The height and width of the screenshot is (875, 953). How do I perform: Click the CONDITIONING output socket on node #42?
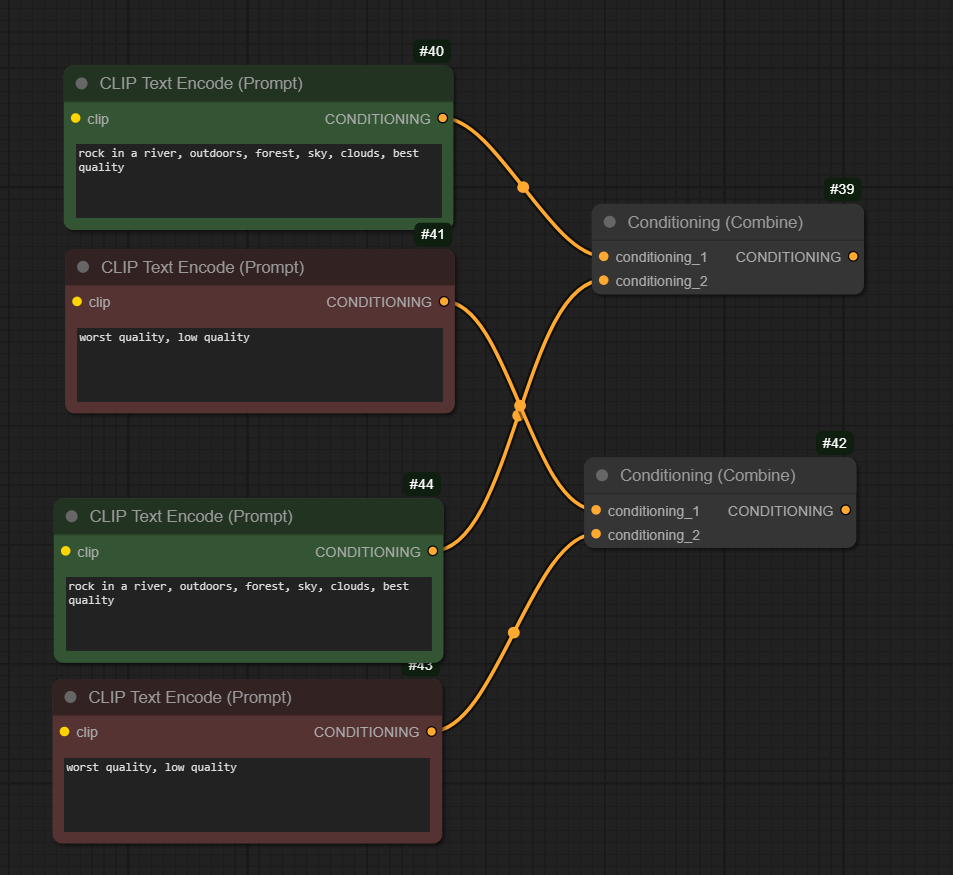coord(846,511)
